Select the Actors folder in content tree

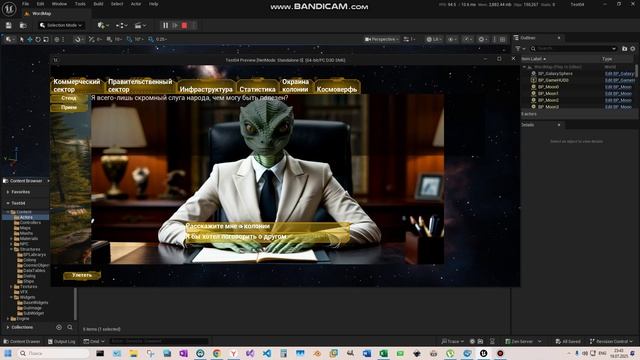pyautogui.click(x=27, y=218)
